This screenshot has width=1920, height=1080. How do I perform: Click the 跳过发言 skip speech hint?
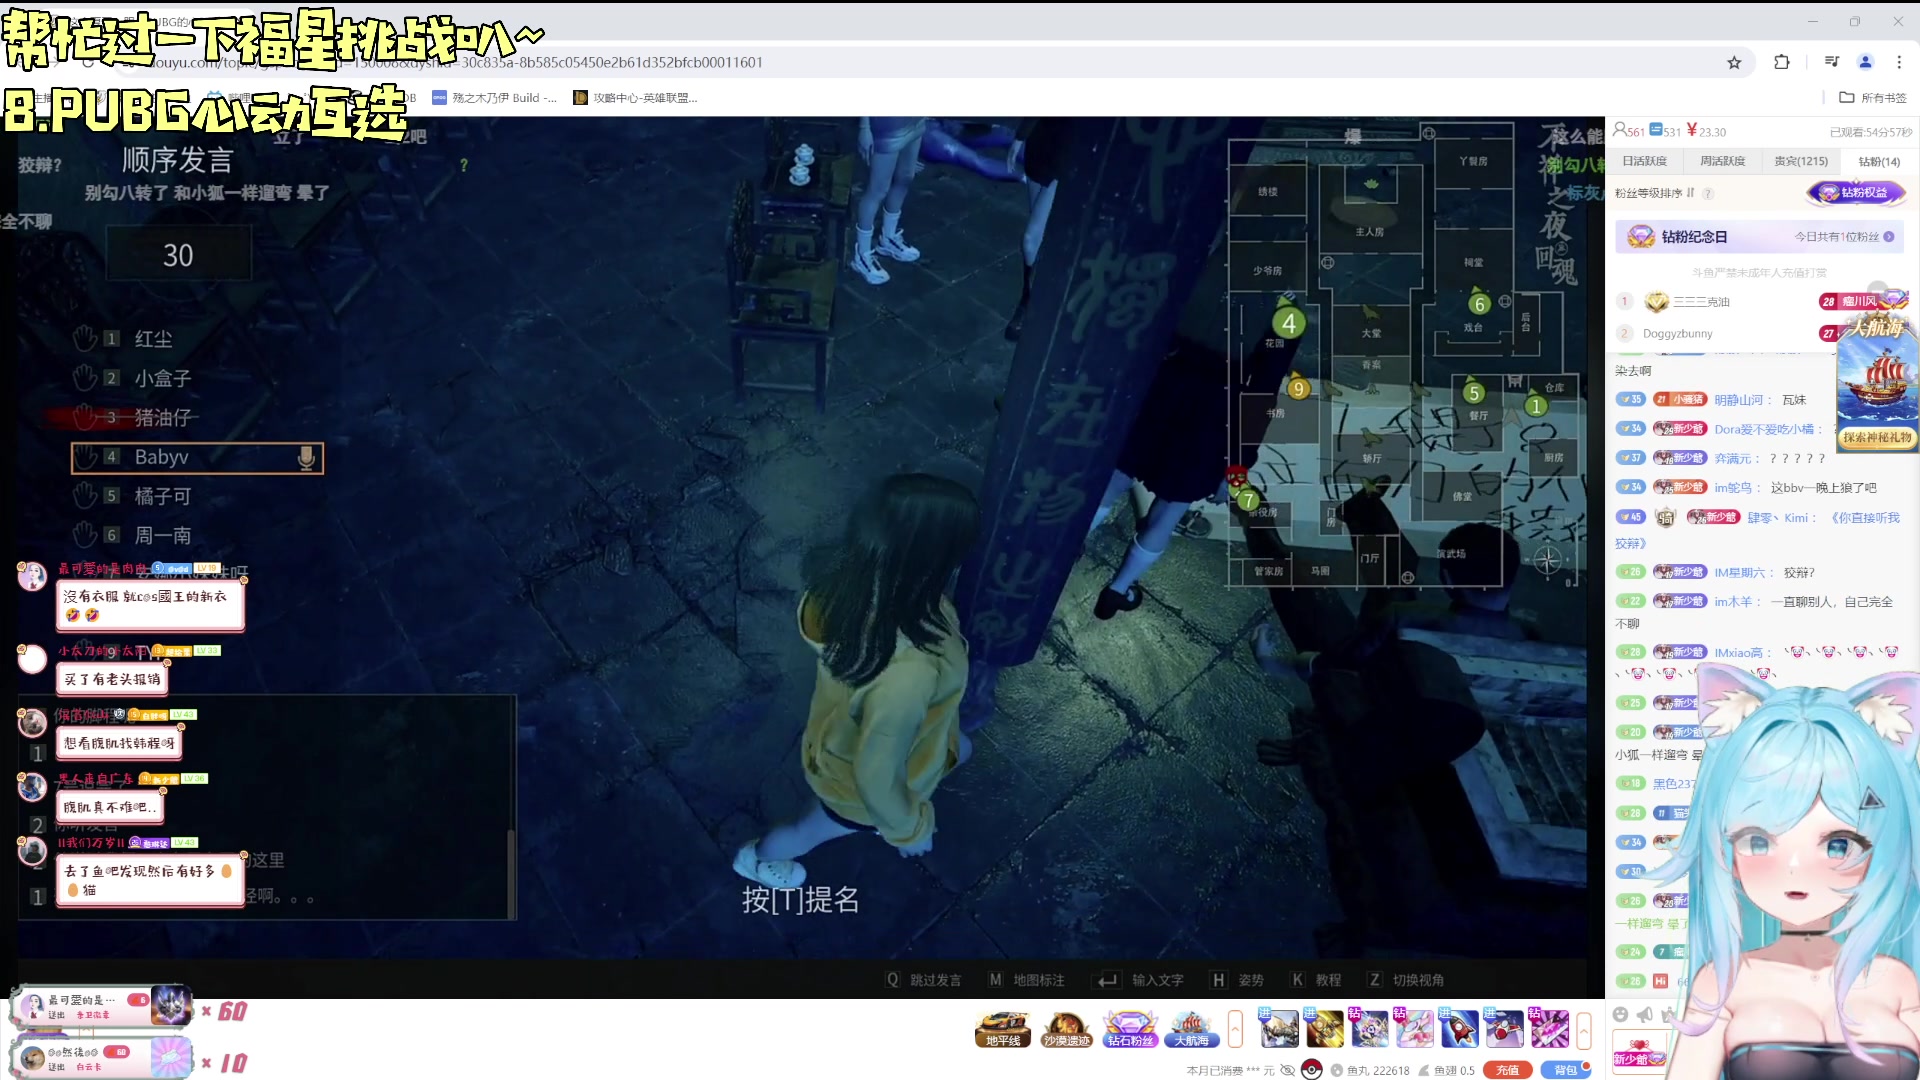click(924, 980)
